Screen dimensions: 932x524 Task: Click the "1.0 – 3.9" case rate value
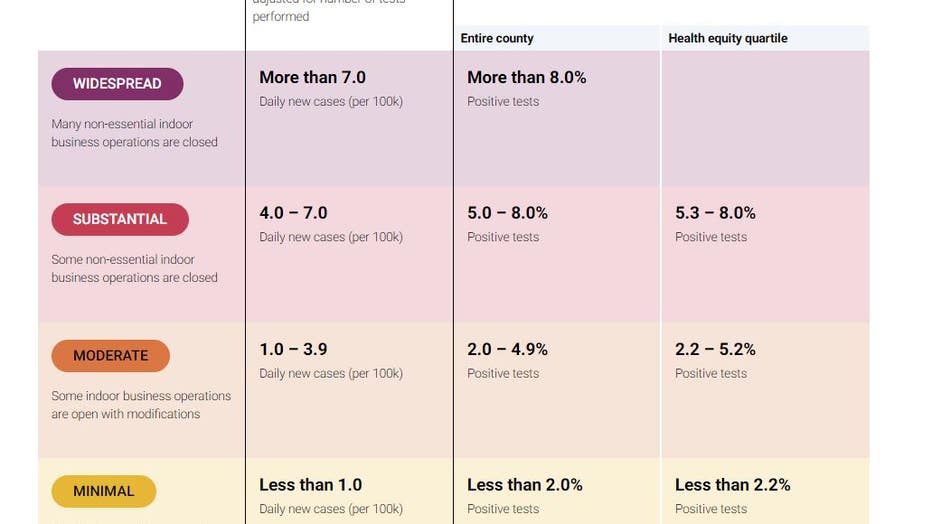(293, 349)
